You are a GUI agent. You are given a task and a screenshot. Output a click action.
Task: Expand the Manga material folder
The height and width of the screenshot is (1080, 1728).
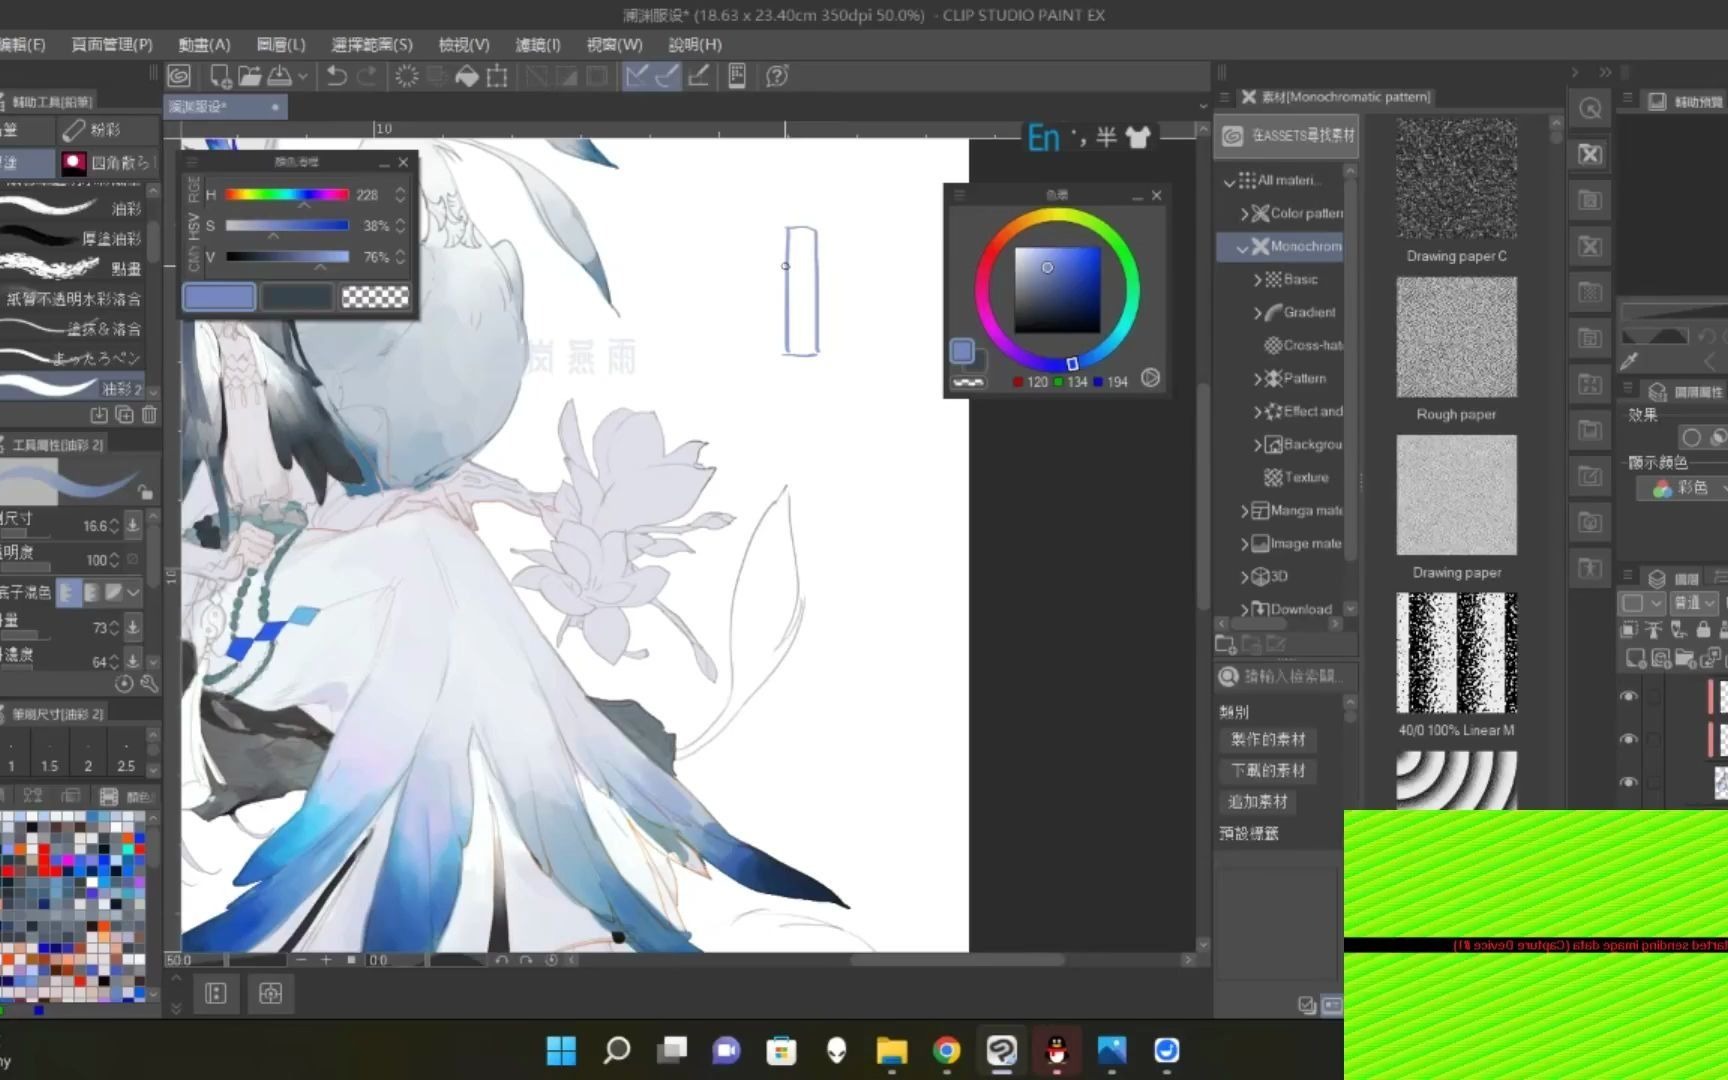pos(1245,511)
